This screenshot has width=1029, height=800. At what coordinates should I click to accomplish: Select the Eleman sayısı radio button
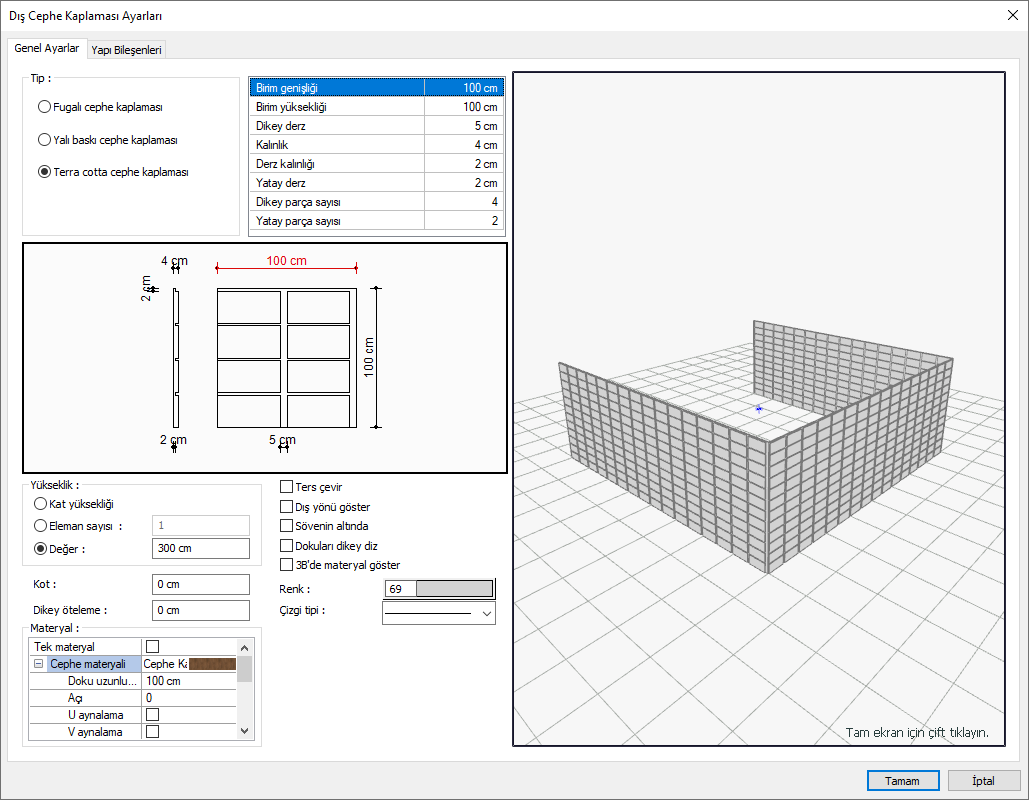[41, 525]
